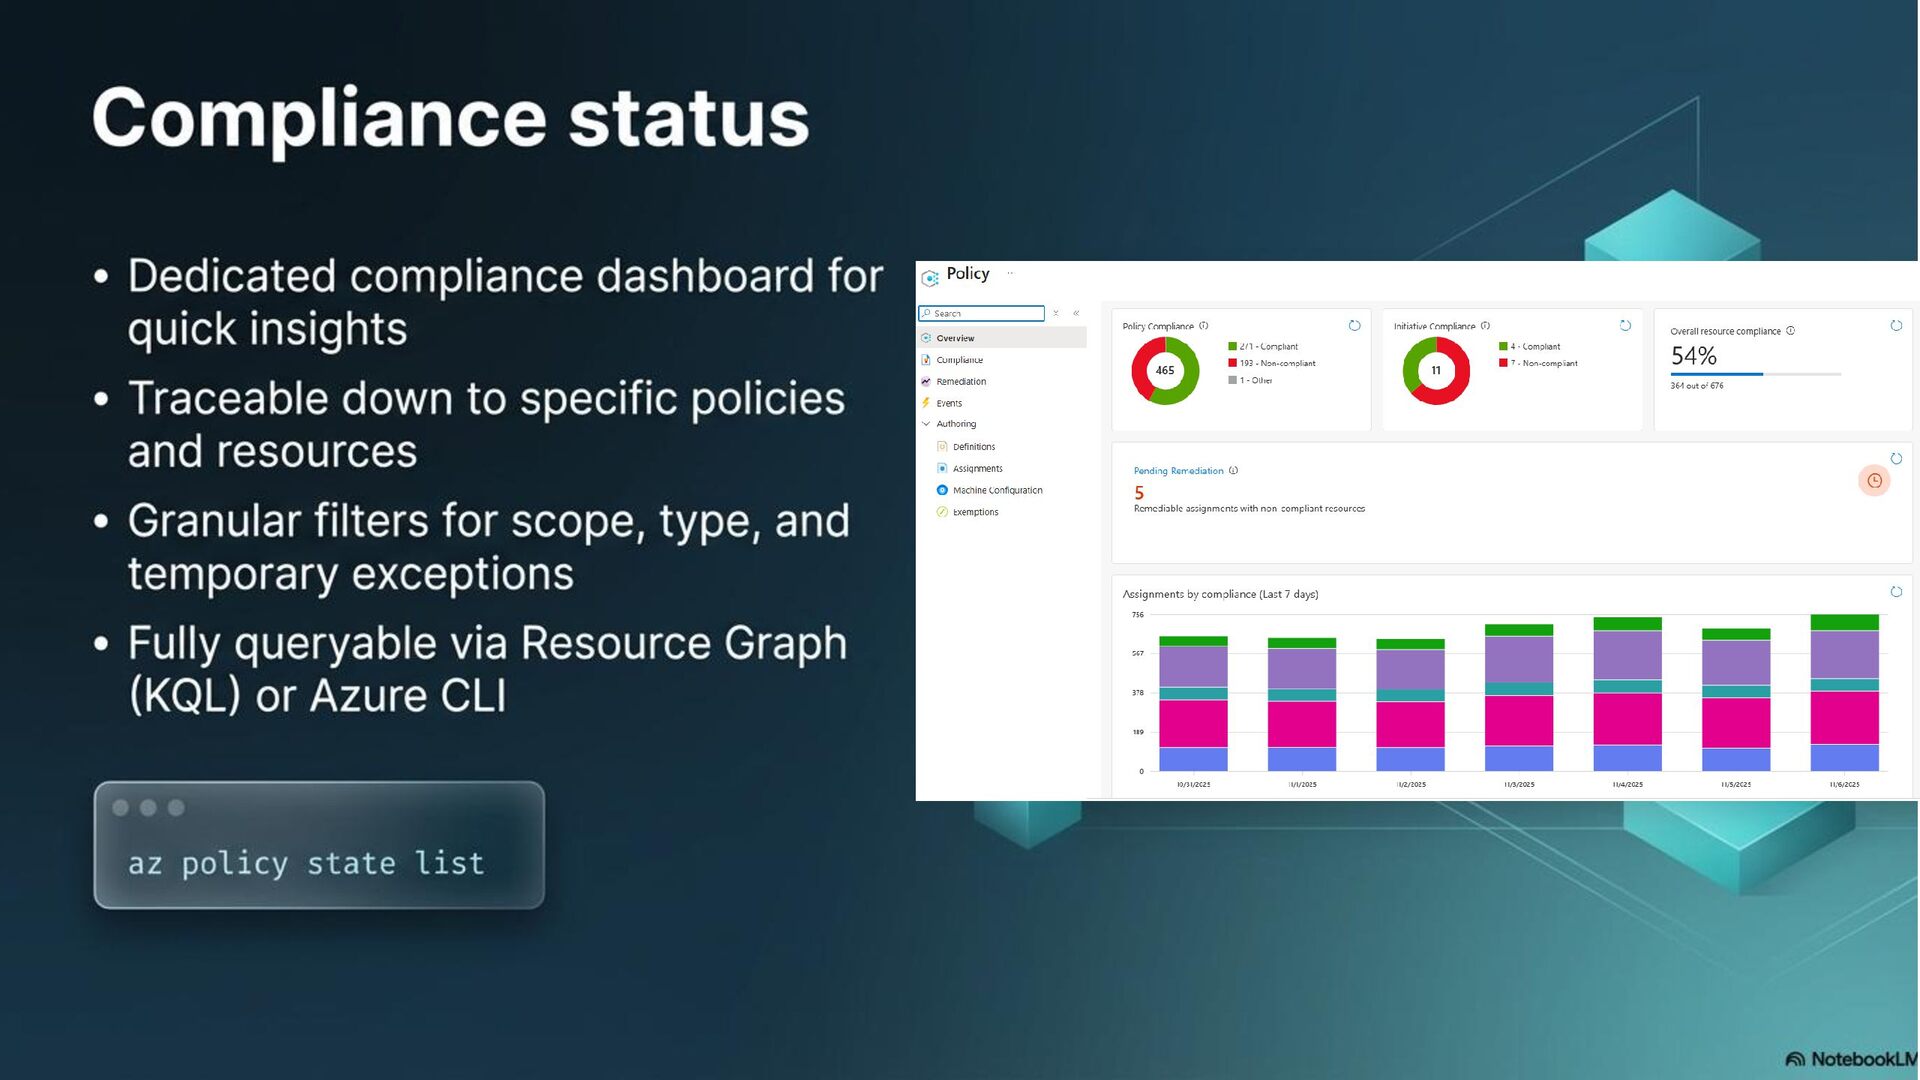The image size is (1920, 1080).
Task: Refresh the Overall resource compliance tile
Action: [1896, 326]
